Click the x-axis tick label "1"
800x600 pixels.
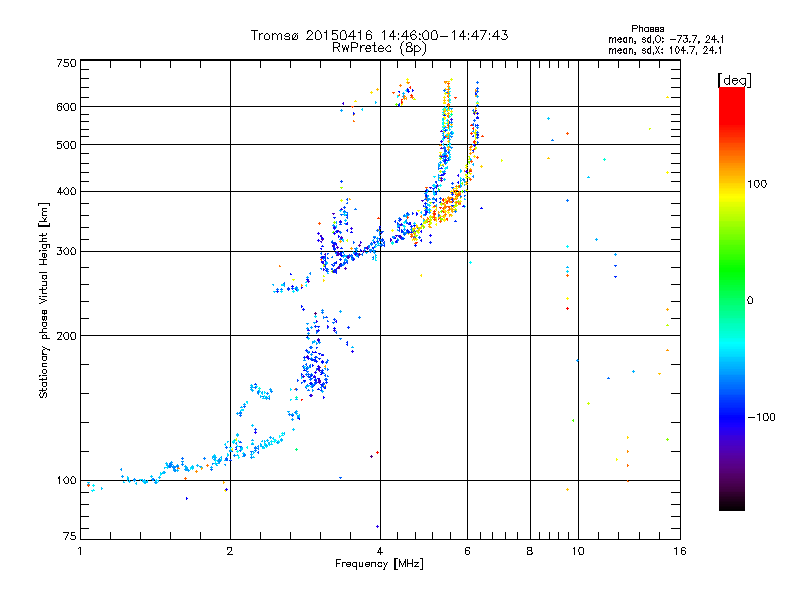(80, 551)
